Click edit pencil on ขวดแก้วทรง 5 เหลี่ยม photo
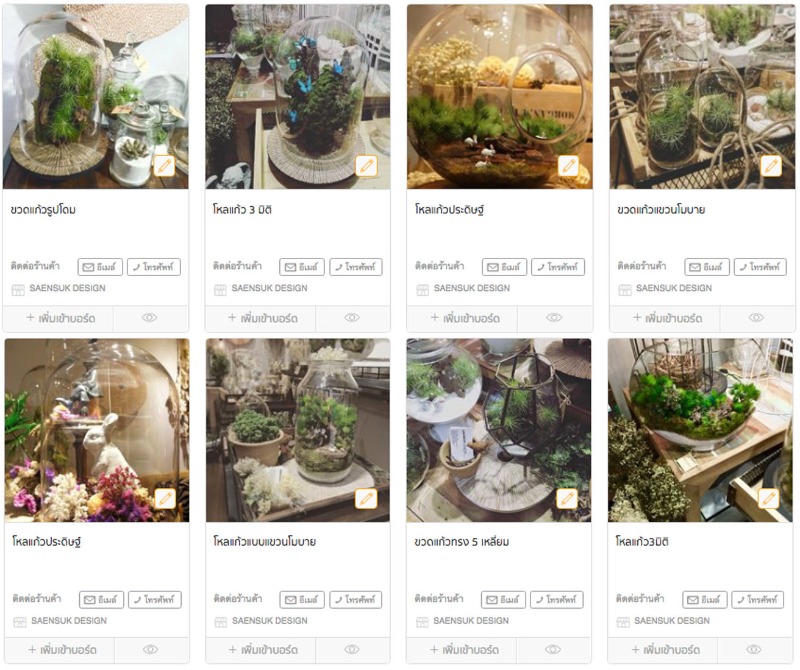Screen dimensions: 800x670 pos(567,499)
